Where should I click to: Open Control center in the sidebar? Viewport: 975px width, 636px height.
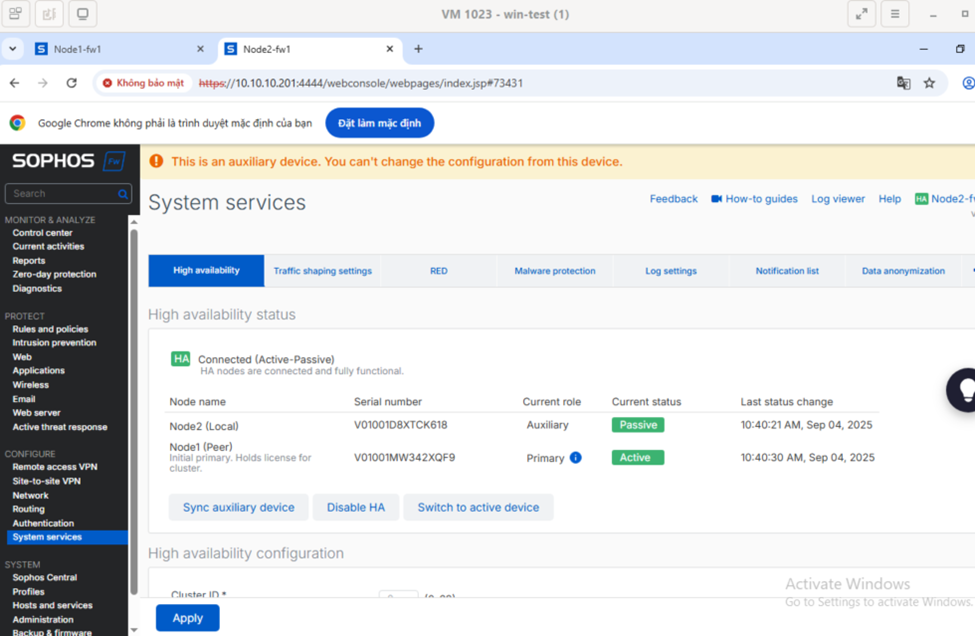42,233
